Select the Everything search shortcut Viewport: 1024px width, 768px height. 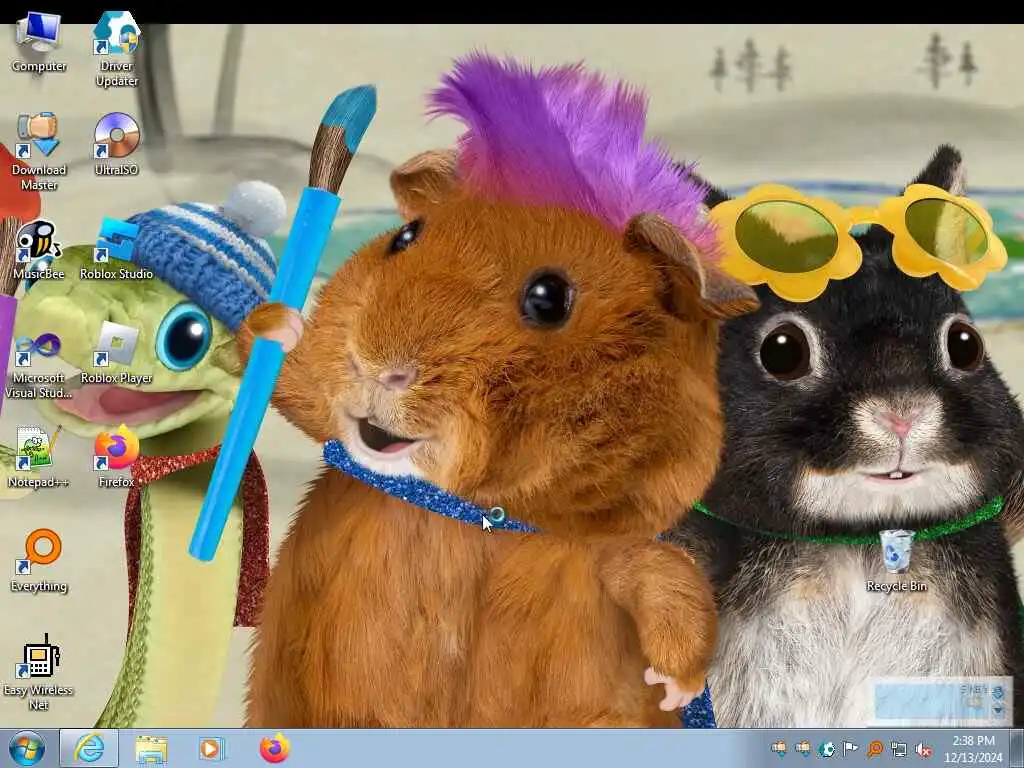tap(39, 562)
